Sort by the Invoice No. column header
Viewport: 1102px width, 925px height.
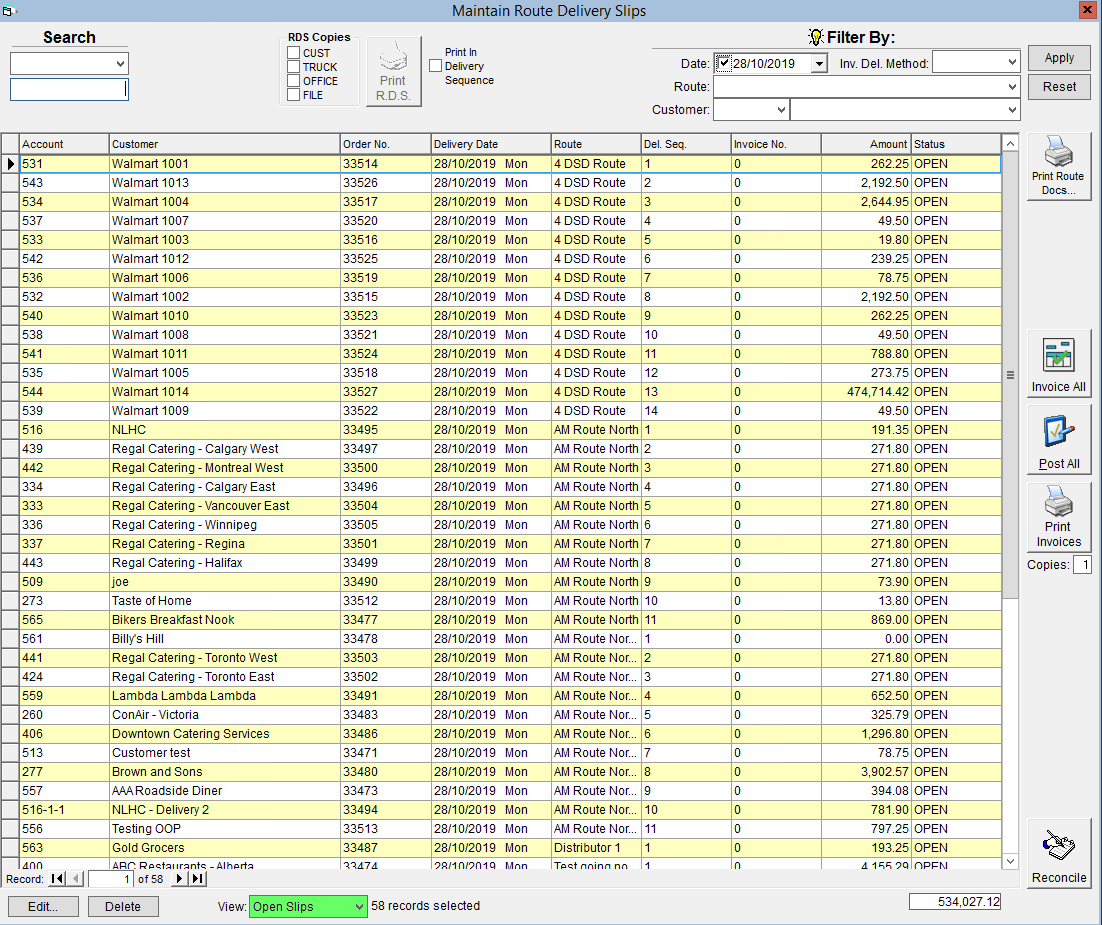(776, 144)
